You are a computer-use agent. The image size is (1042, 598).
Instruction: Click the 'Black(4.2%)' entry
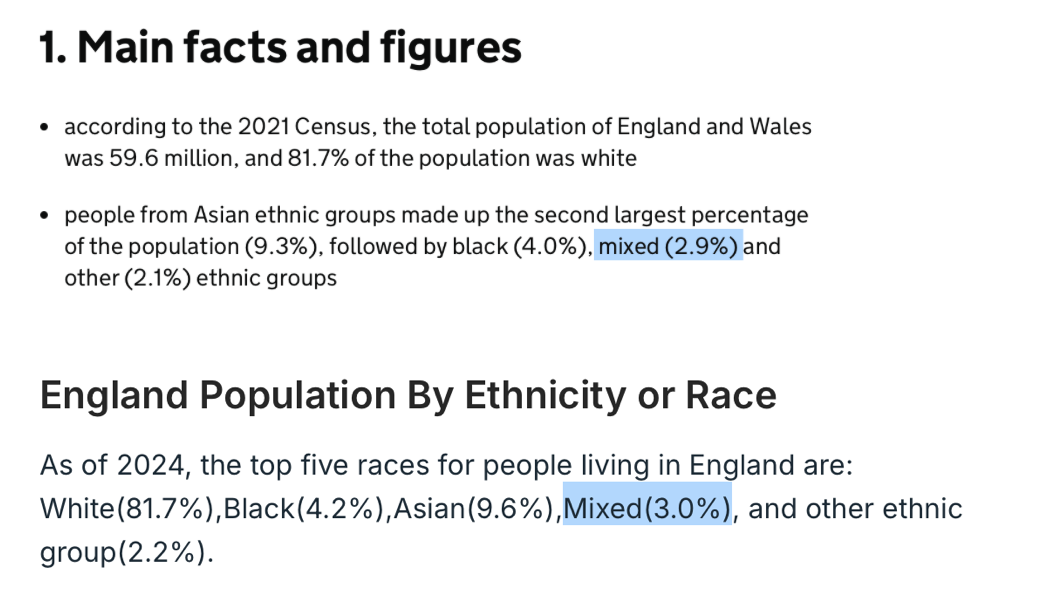304,508
